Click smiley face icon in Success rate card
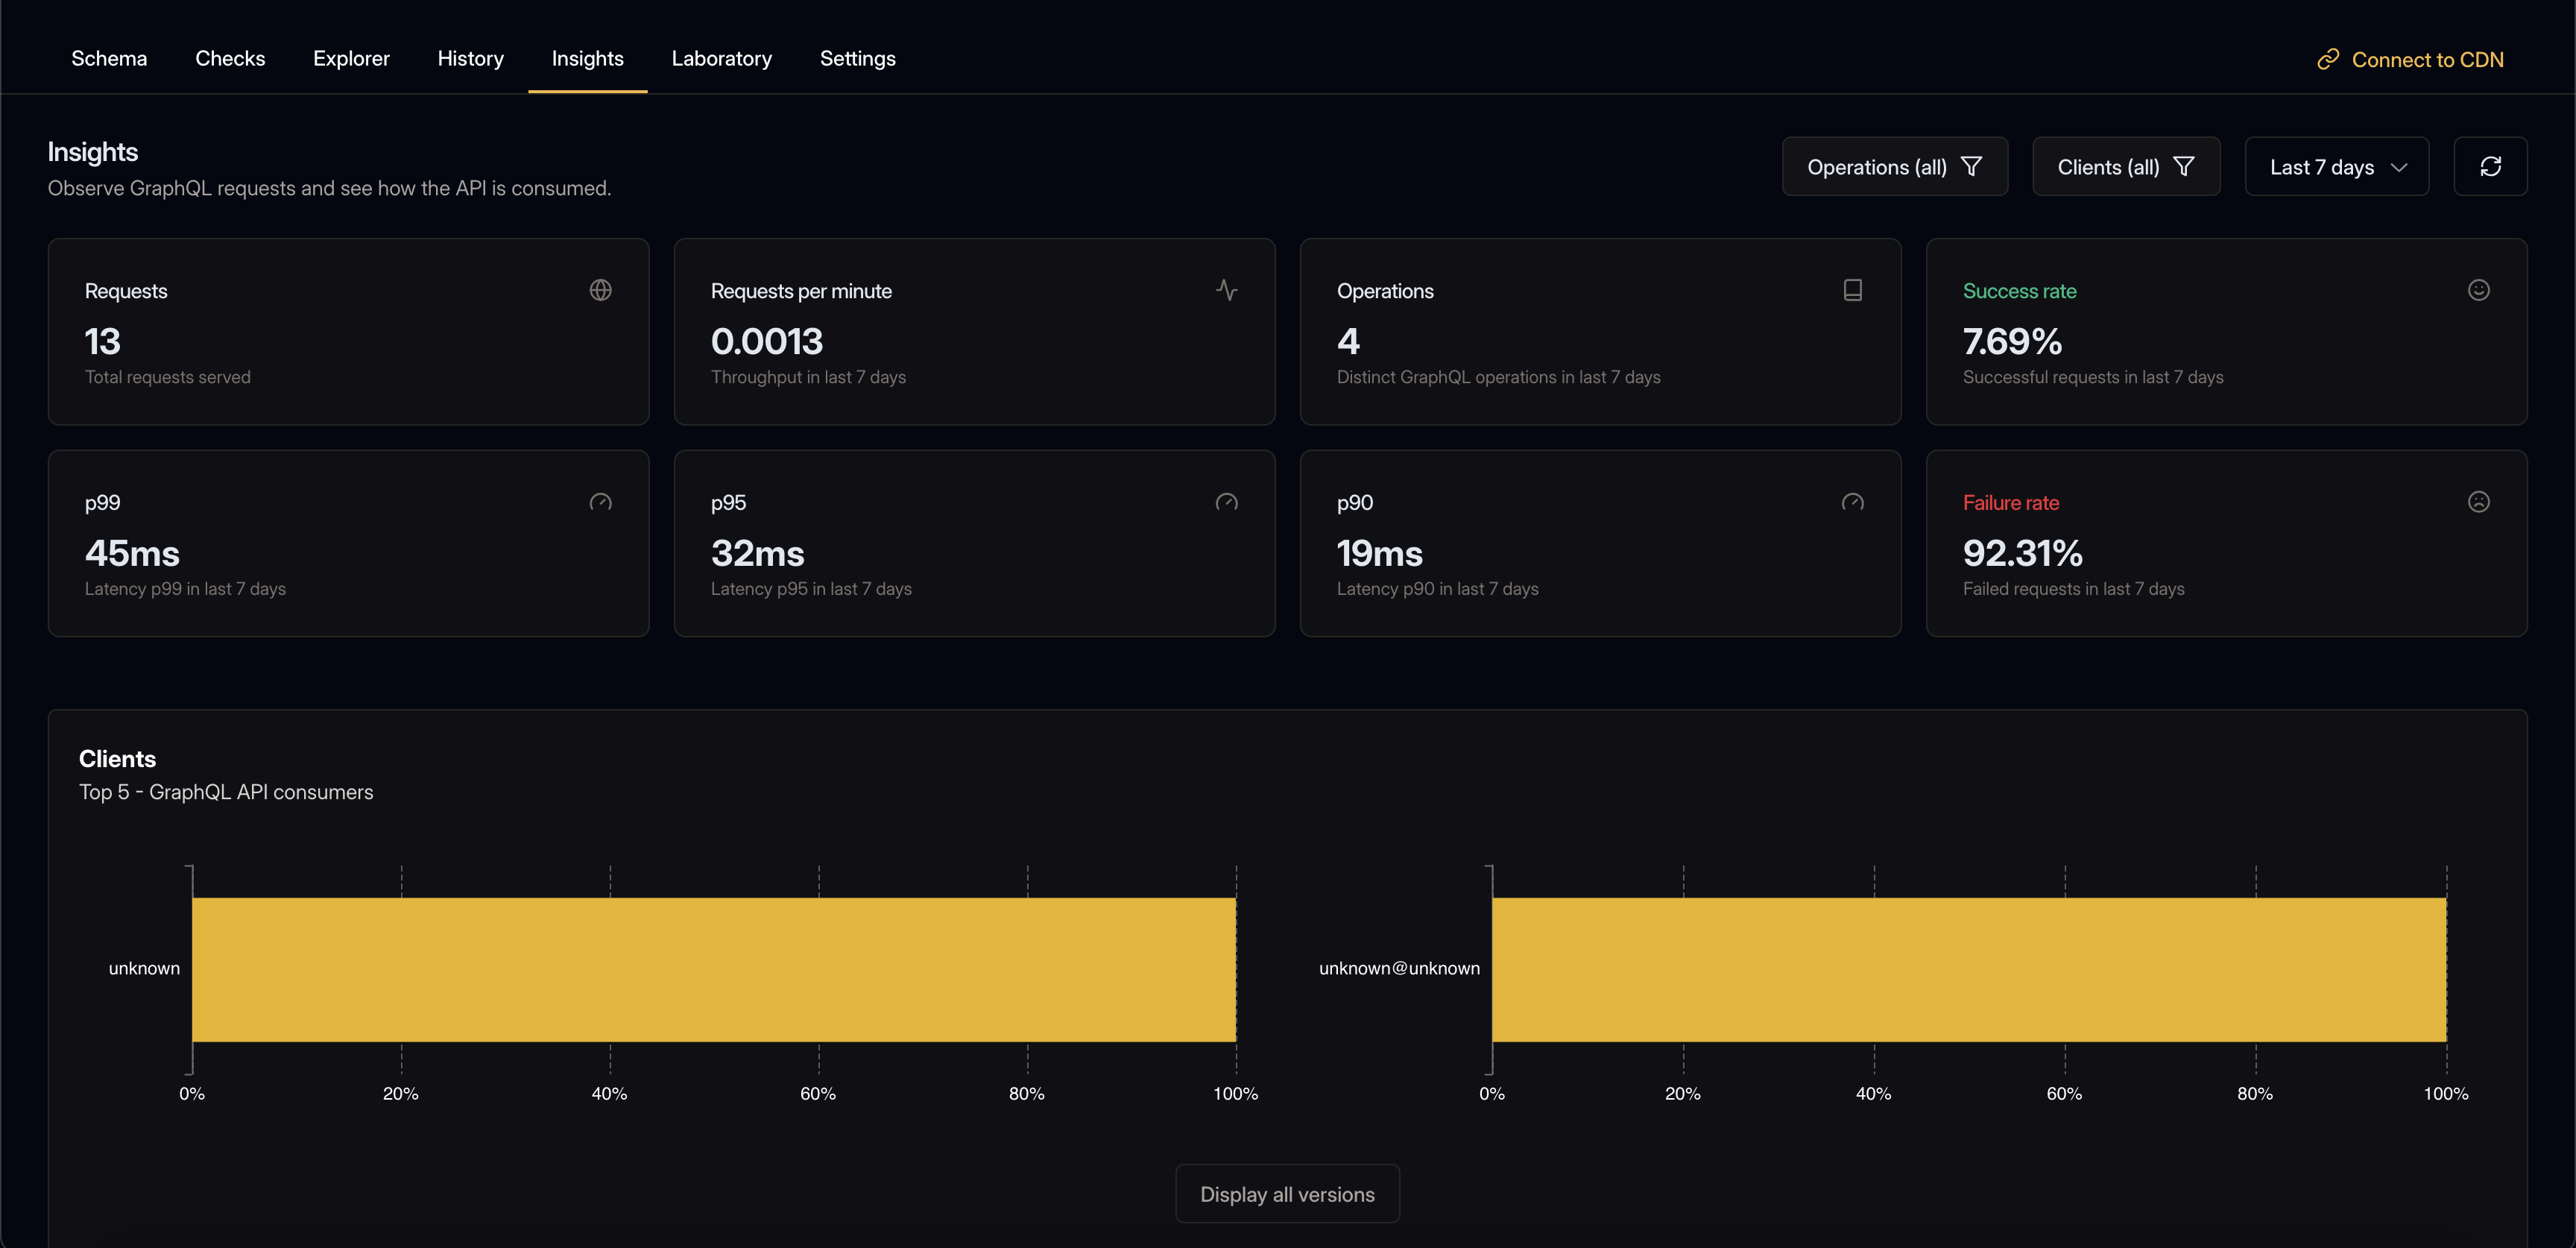The width and height of the screenshot is (2576, 1248). [x=2478, y=290]
